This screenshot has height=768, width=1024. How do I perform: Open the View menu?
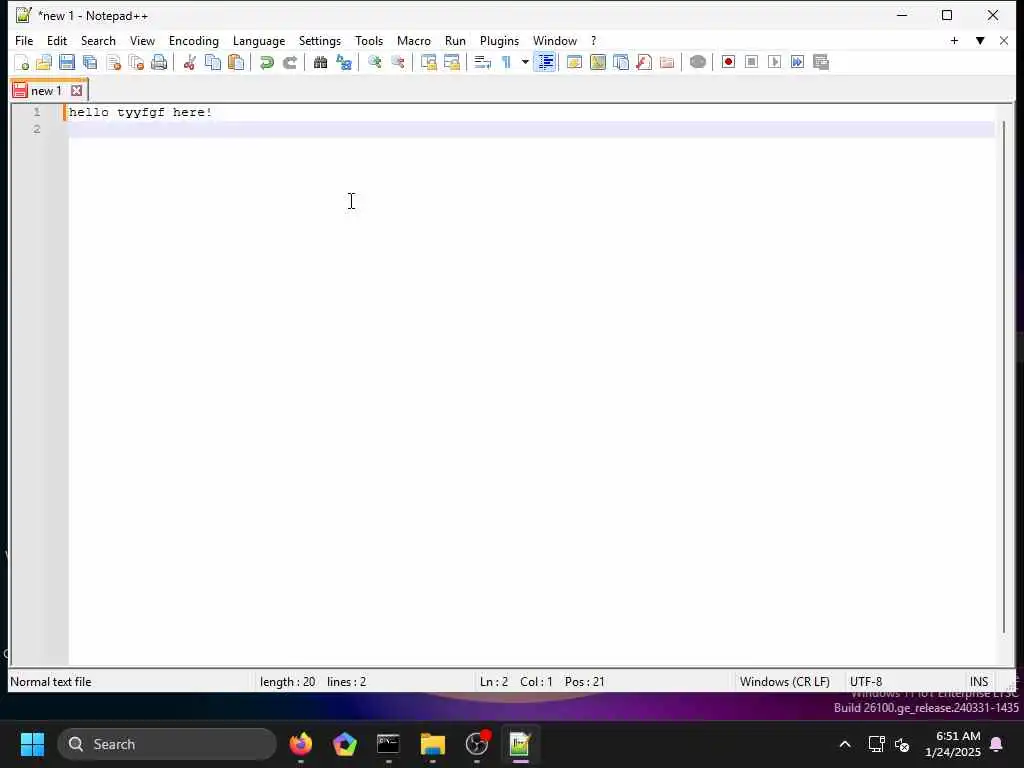point(142,40)
